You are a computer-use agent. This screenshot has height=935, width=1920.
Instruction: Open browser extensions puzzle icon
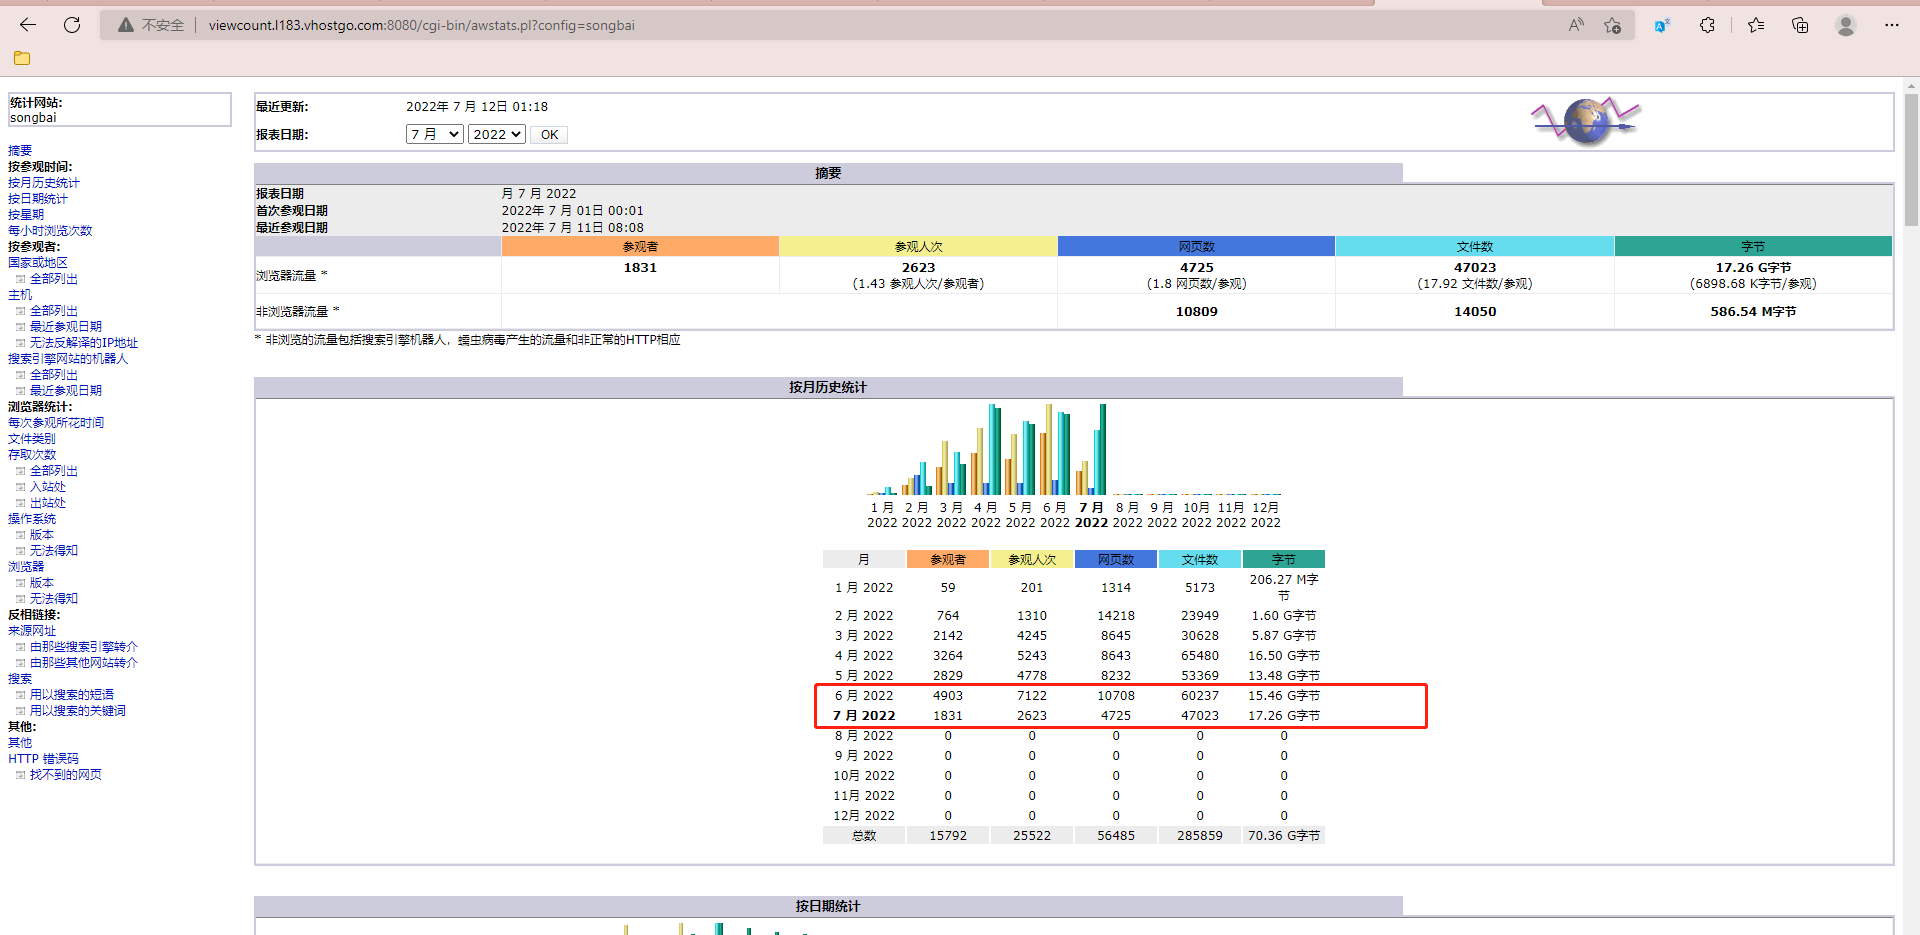point(1707,25)
